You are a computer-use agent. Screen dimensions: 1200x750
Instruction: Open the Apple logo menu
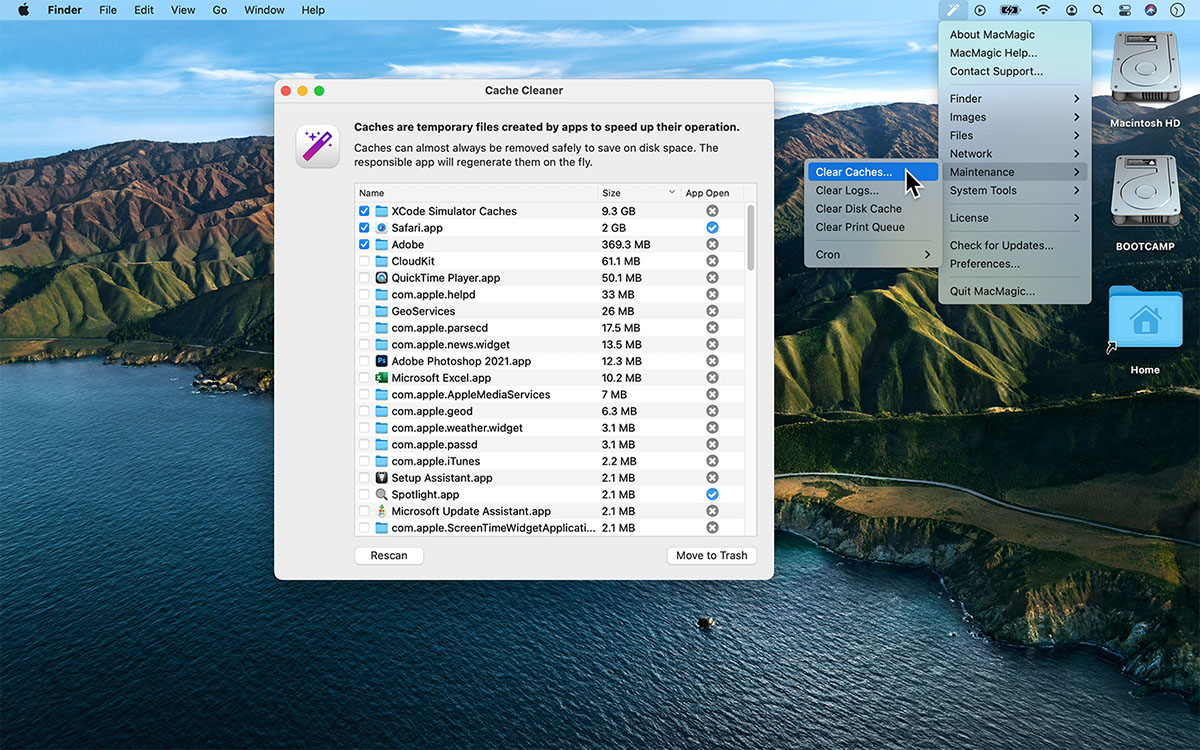[x=23, y=10]
